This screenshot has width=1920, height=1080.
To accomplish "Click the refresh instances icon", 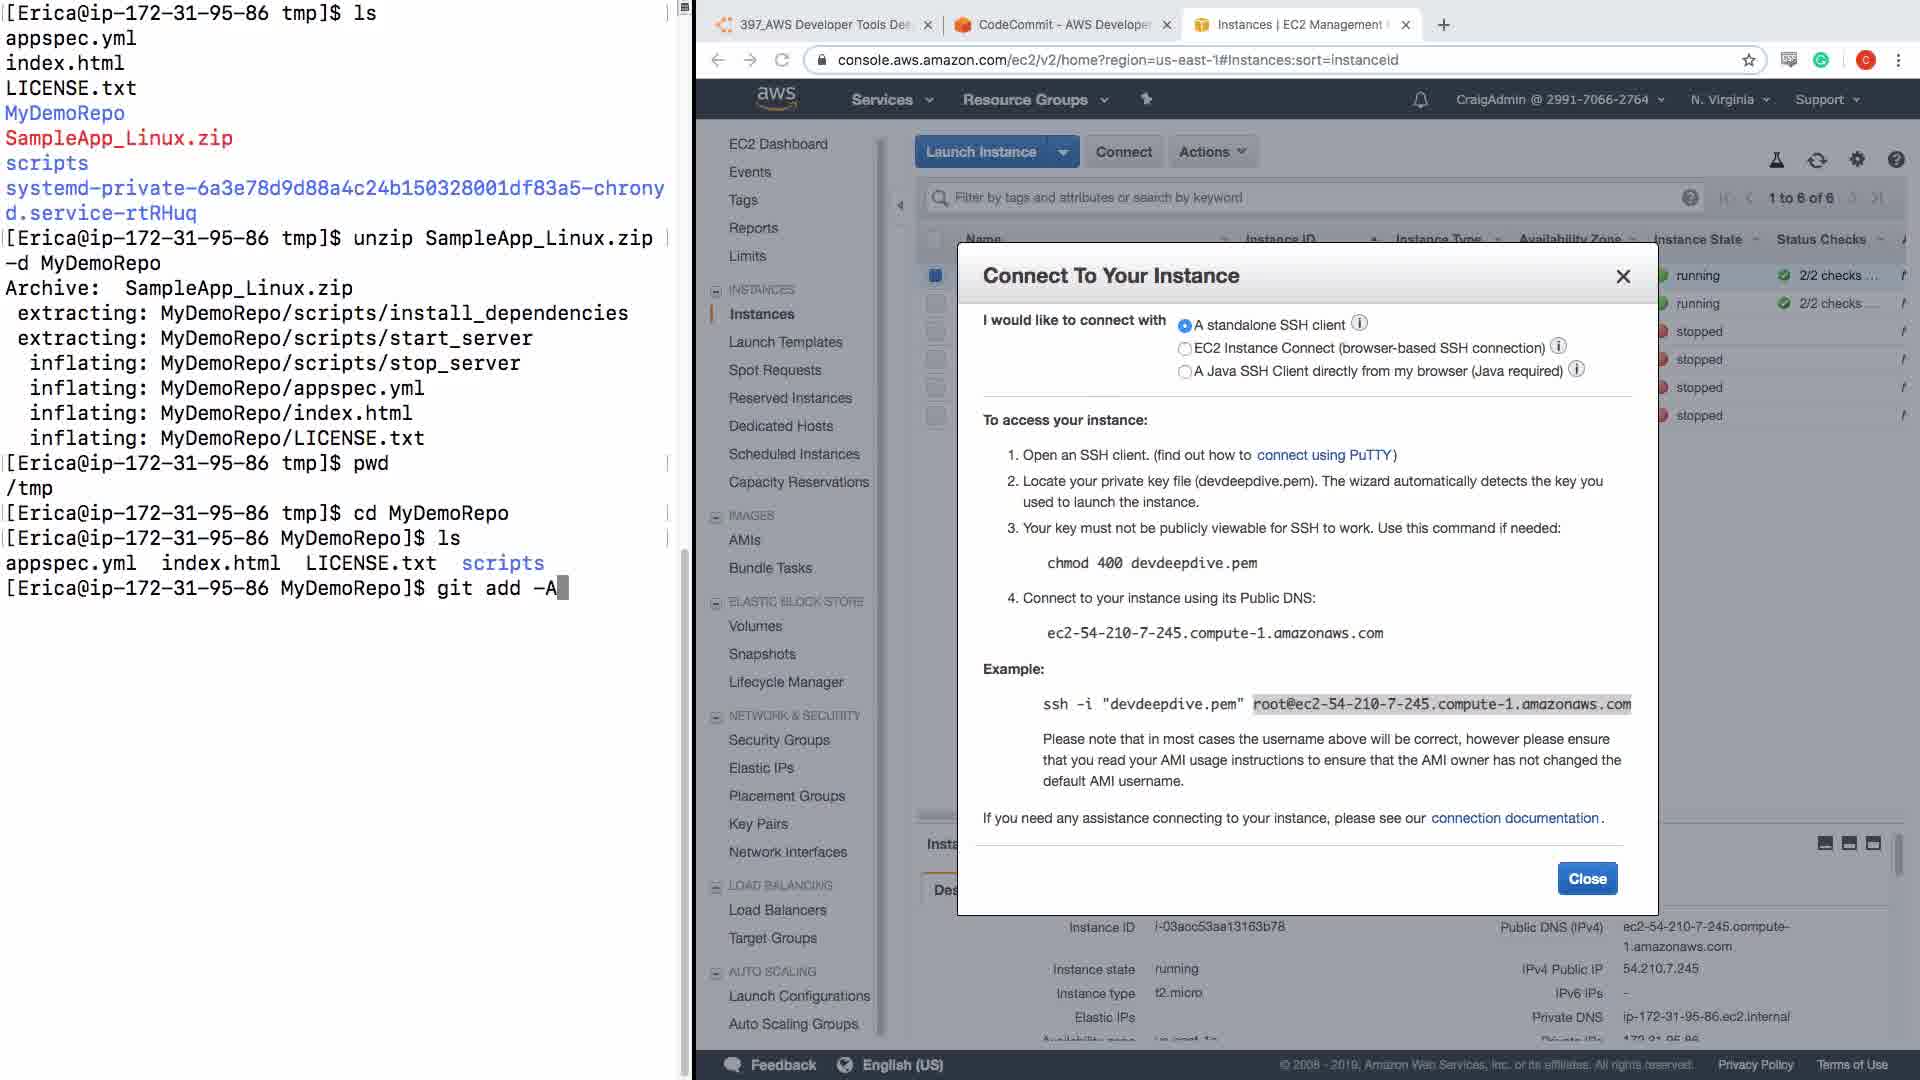I will click(x=1817, y=160).
